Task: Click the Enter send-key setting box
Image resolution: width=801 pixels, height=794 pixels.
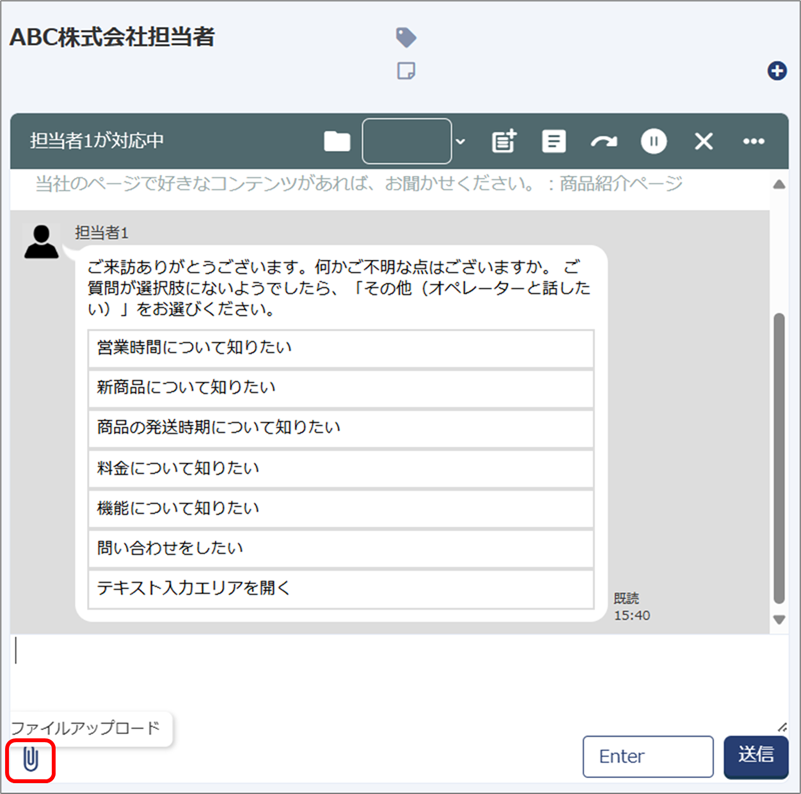Action: (x=648, y=757)
